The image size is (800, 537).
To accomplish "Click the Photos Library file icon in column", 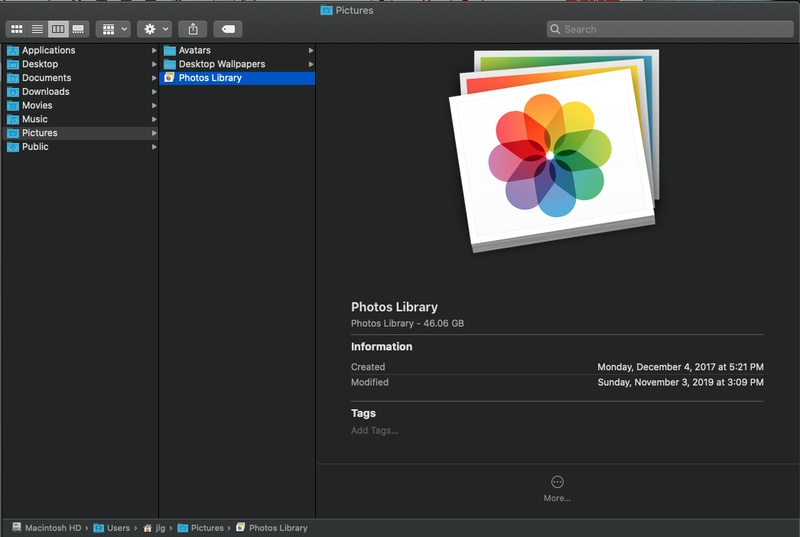I will 169,78.
